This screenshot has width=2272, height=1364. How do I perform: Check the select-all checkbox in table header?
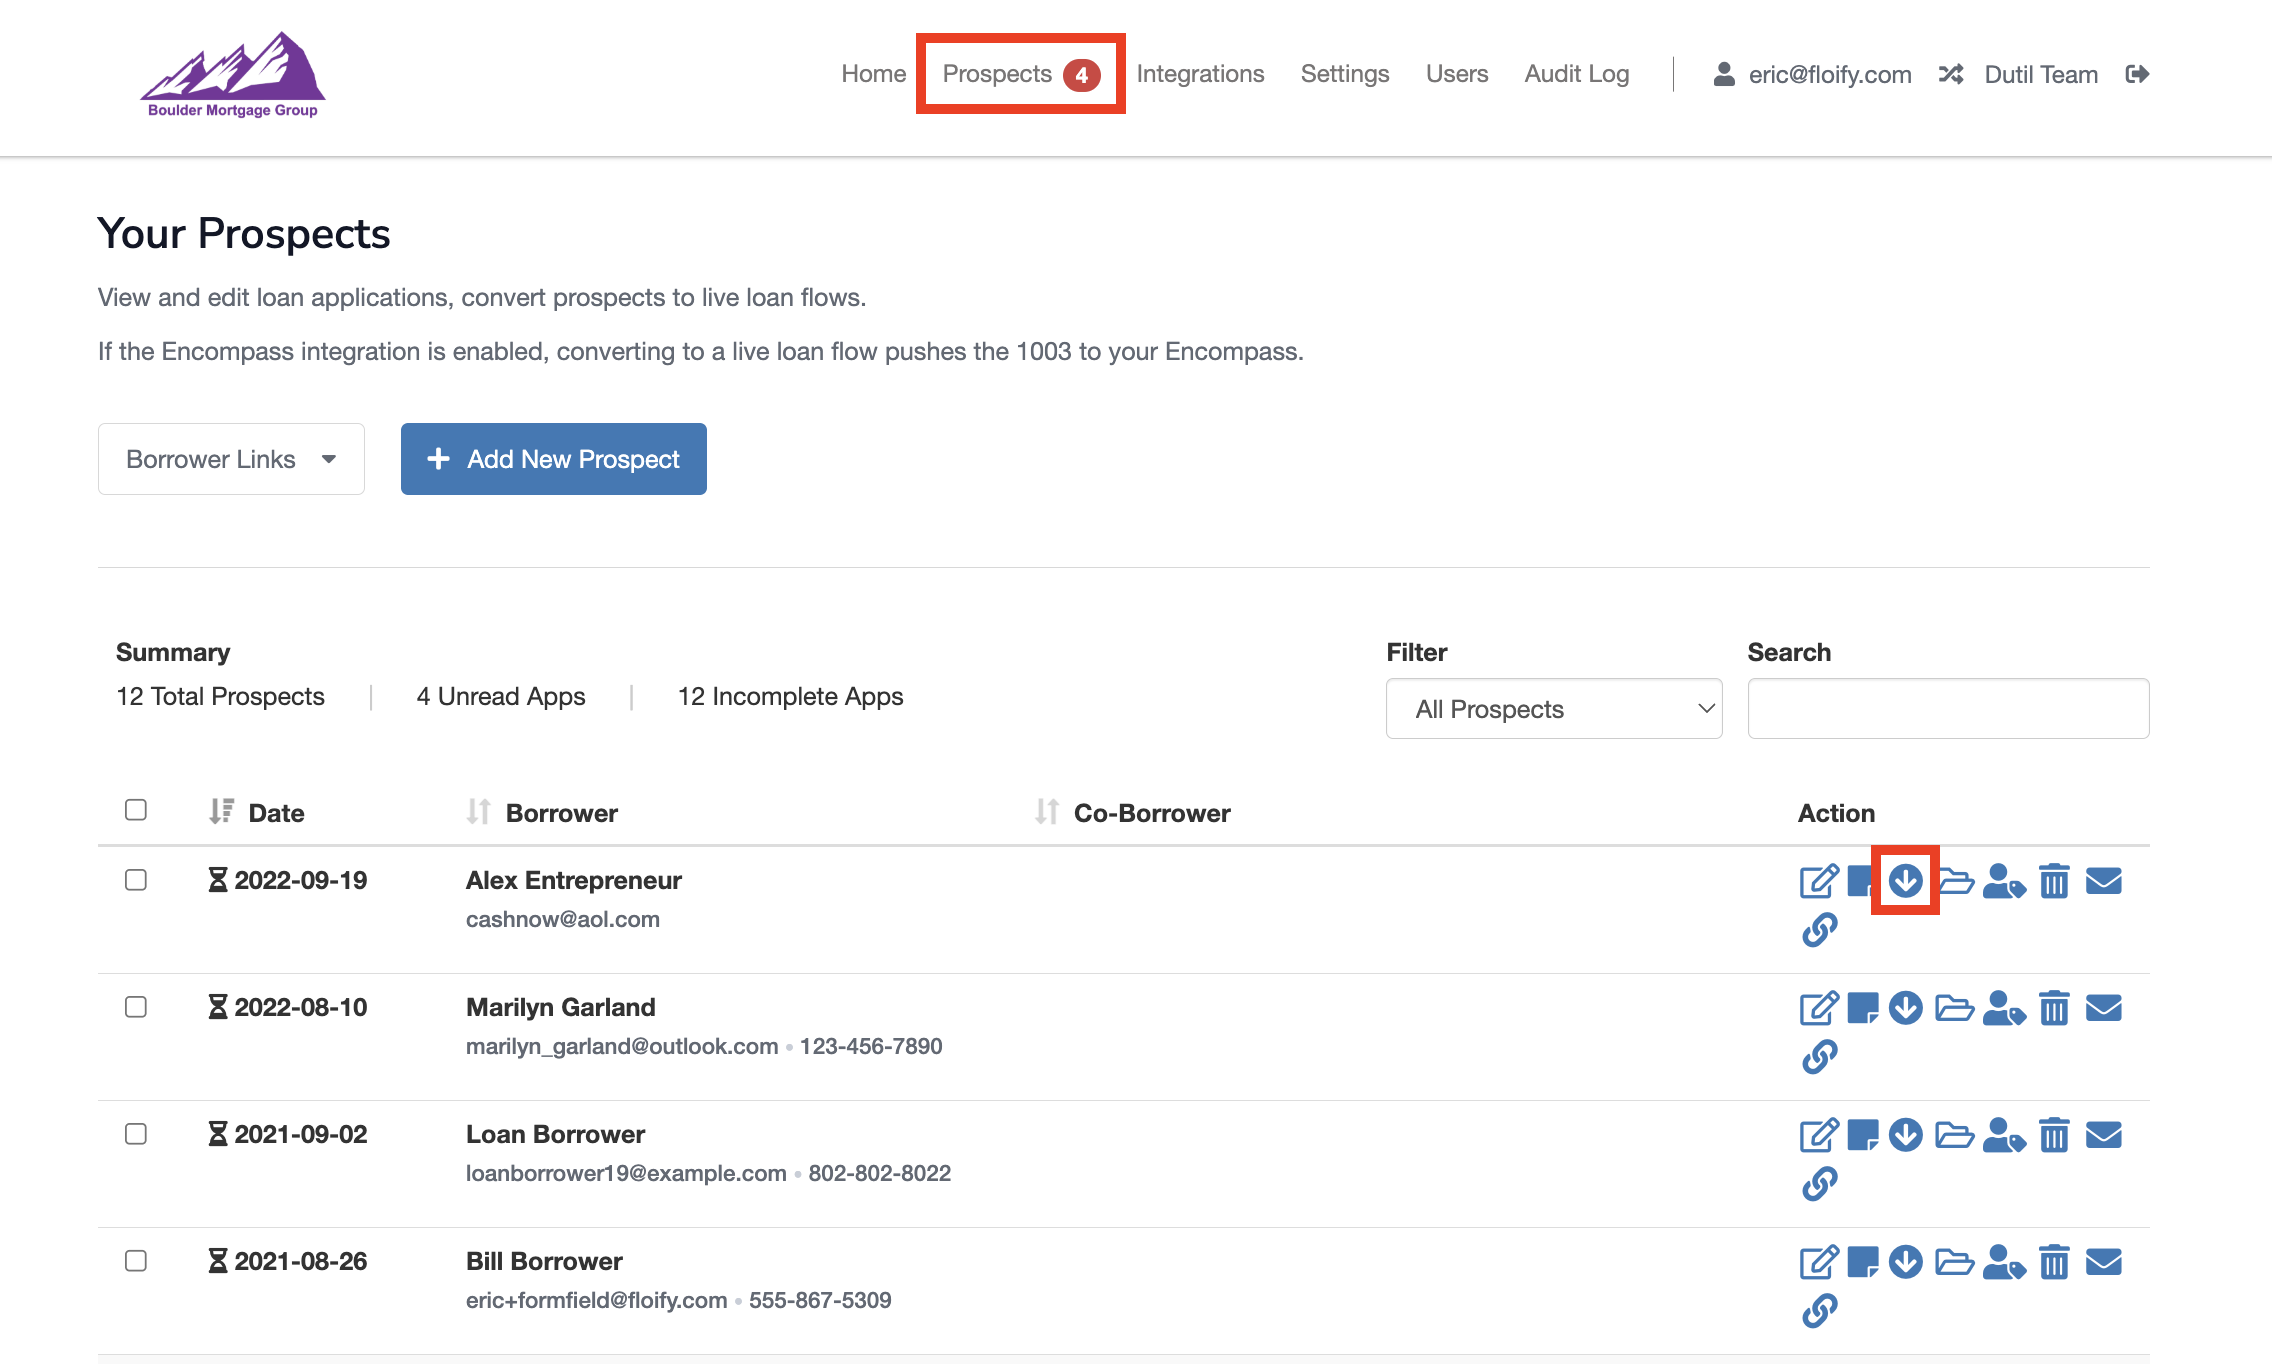136,810
